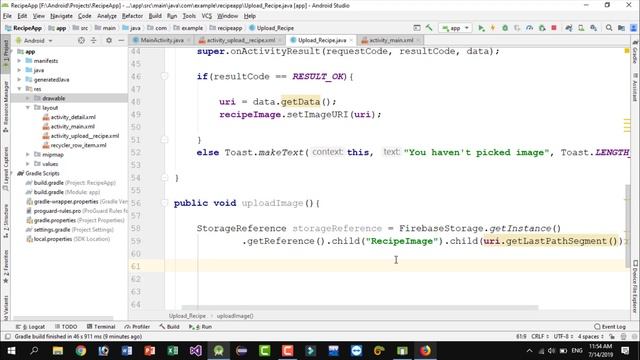Open the SDK Manager icon

point(593,28)
